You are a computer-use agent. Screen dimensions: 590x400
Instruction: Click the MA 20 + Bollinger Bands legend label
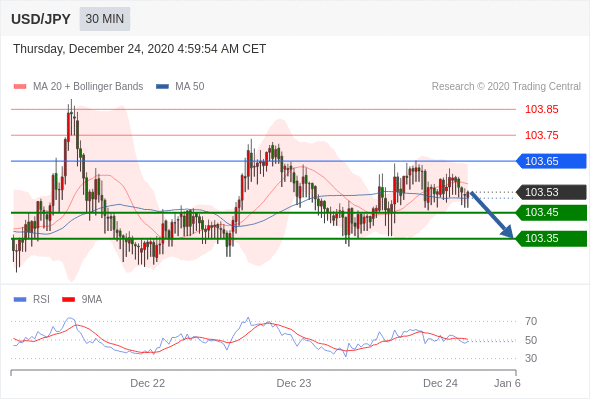(88, 87)
